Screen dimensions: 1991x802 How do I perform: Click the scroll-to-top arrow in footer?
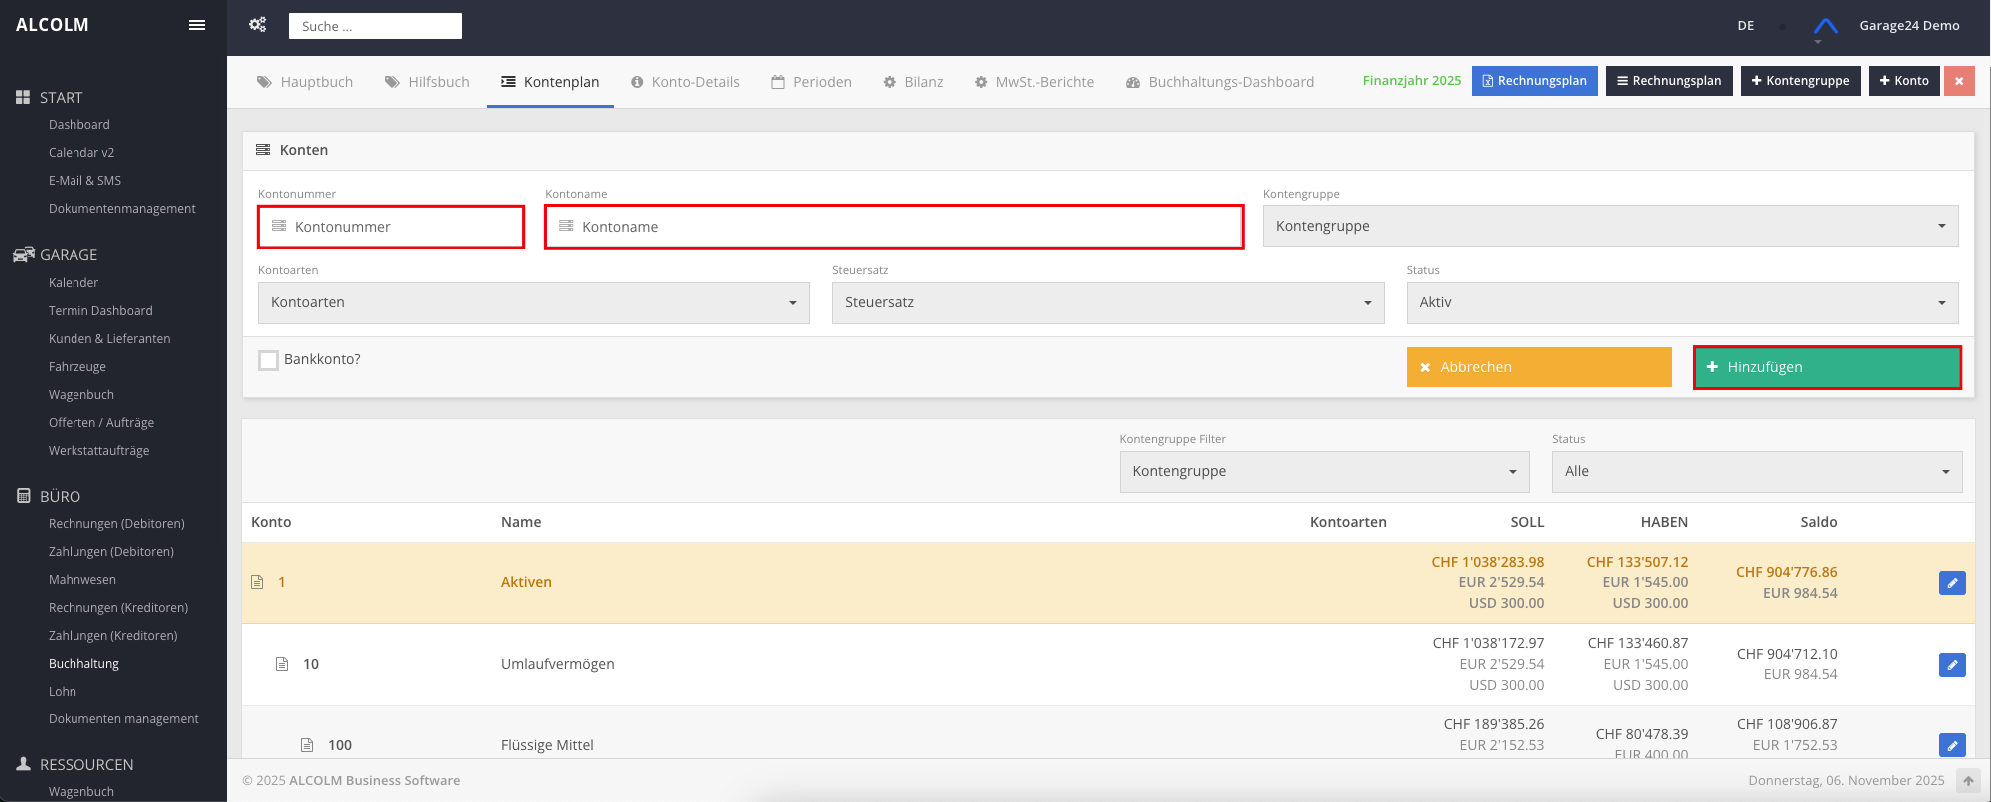pos(1967,781)
